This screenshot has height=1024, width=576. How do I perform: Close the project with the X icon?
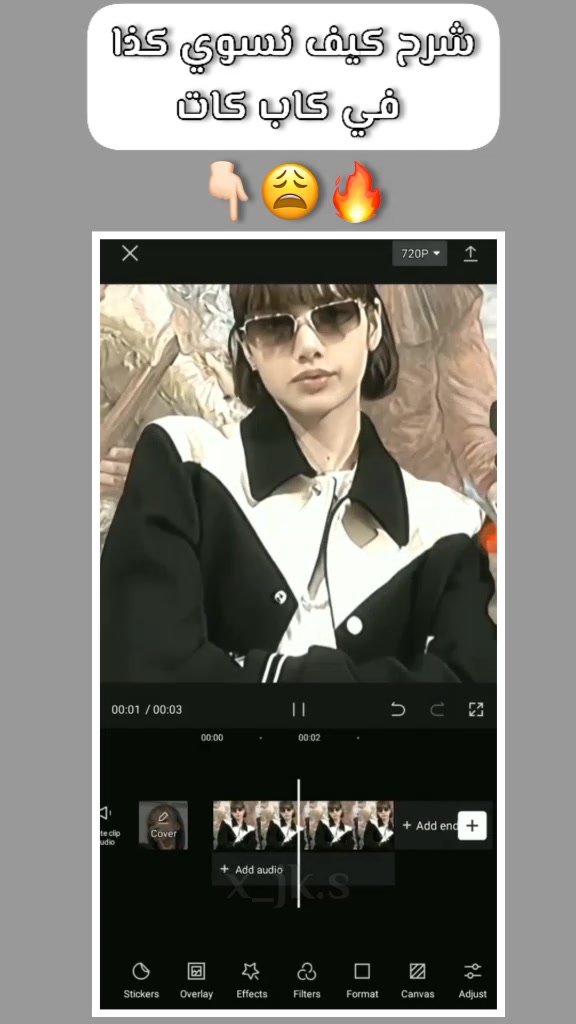click(x=130, y=253)
